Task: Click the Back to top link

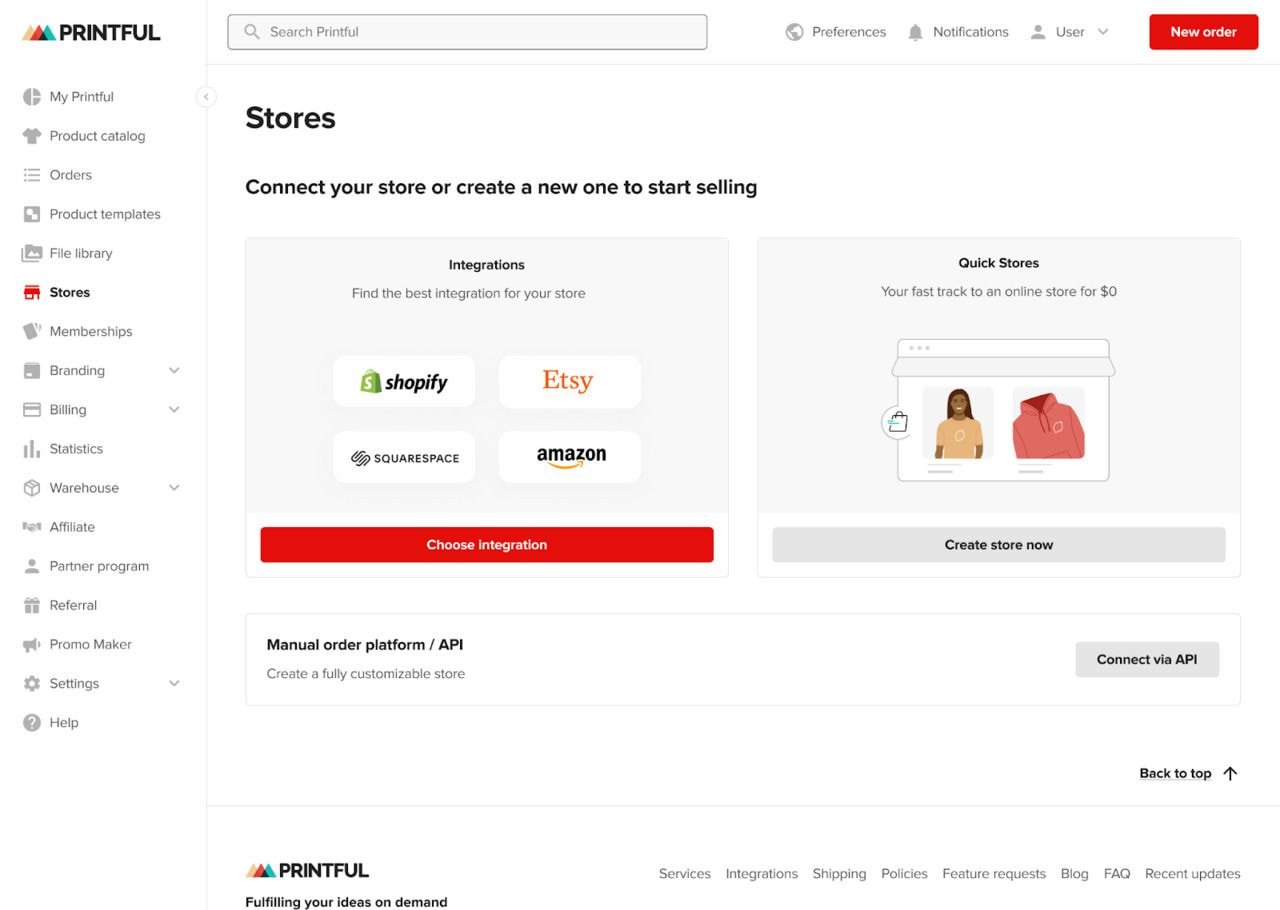Action: (1188, 773)
